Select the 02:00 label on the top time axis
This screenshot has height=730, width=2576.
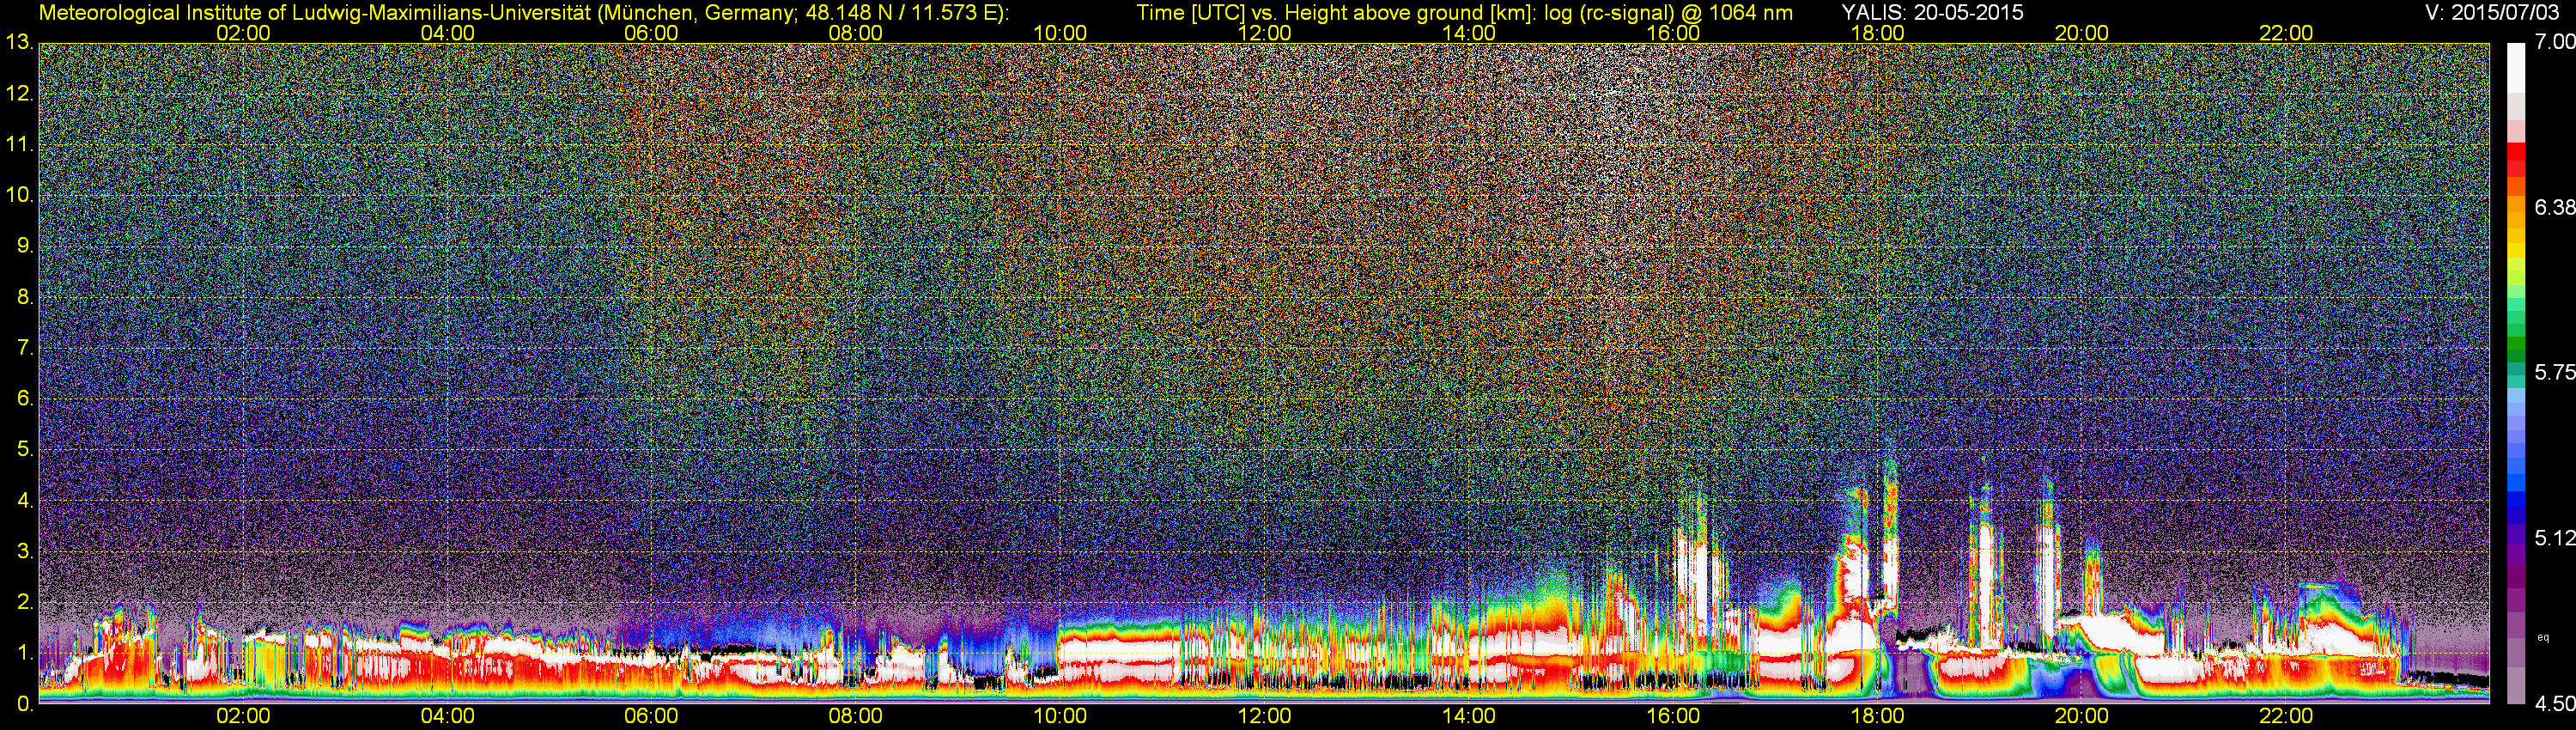(243, 33)
